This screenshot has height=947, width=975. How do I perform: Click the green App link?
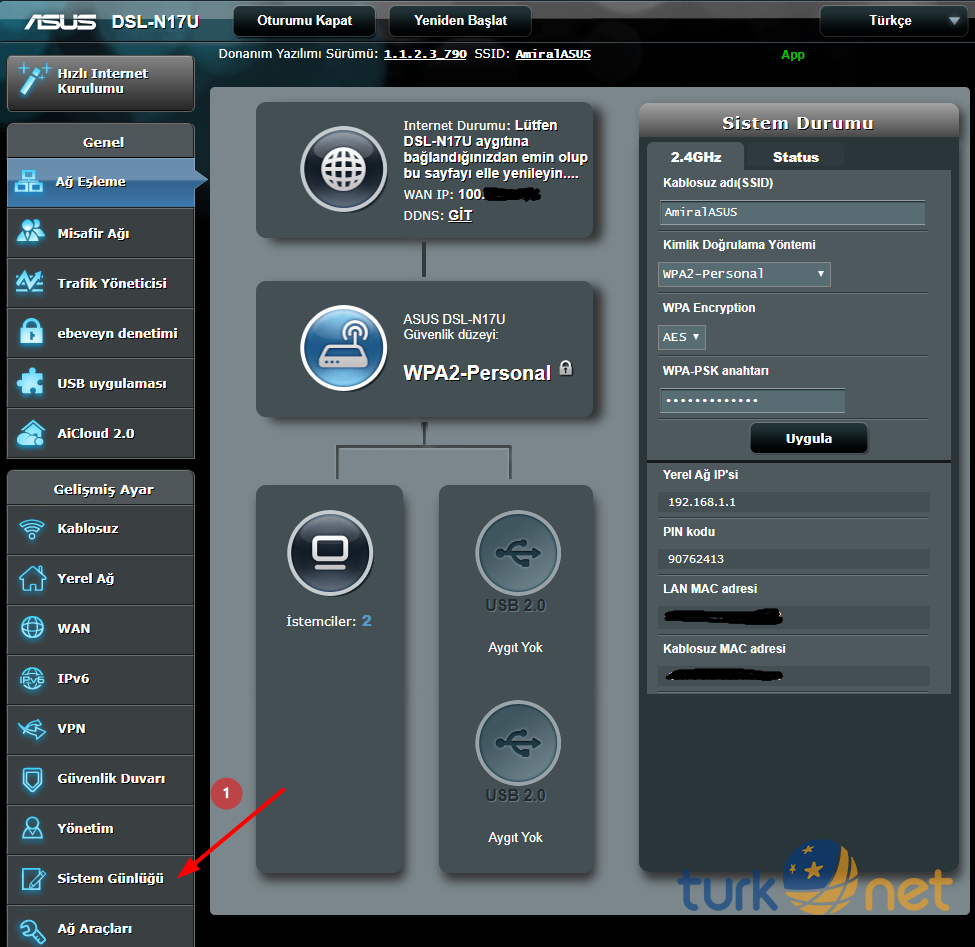coord(793,55)
